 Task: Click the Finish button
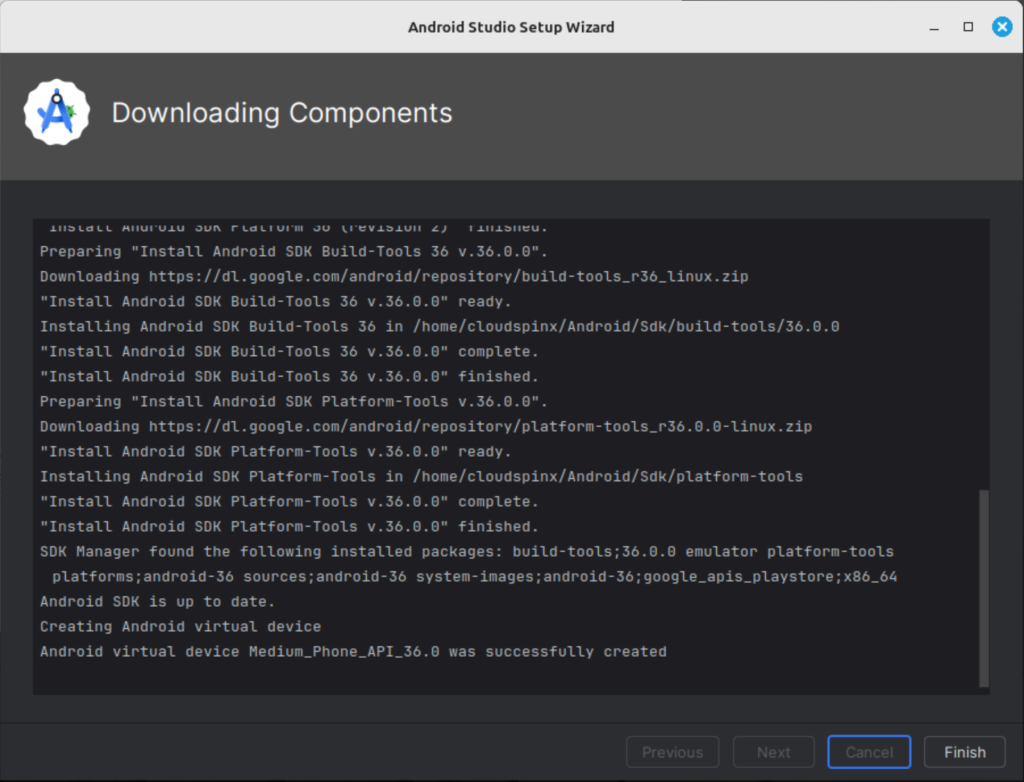click(x=963, y=751)
